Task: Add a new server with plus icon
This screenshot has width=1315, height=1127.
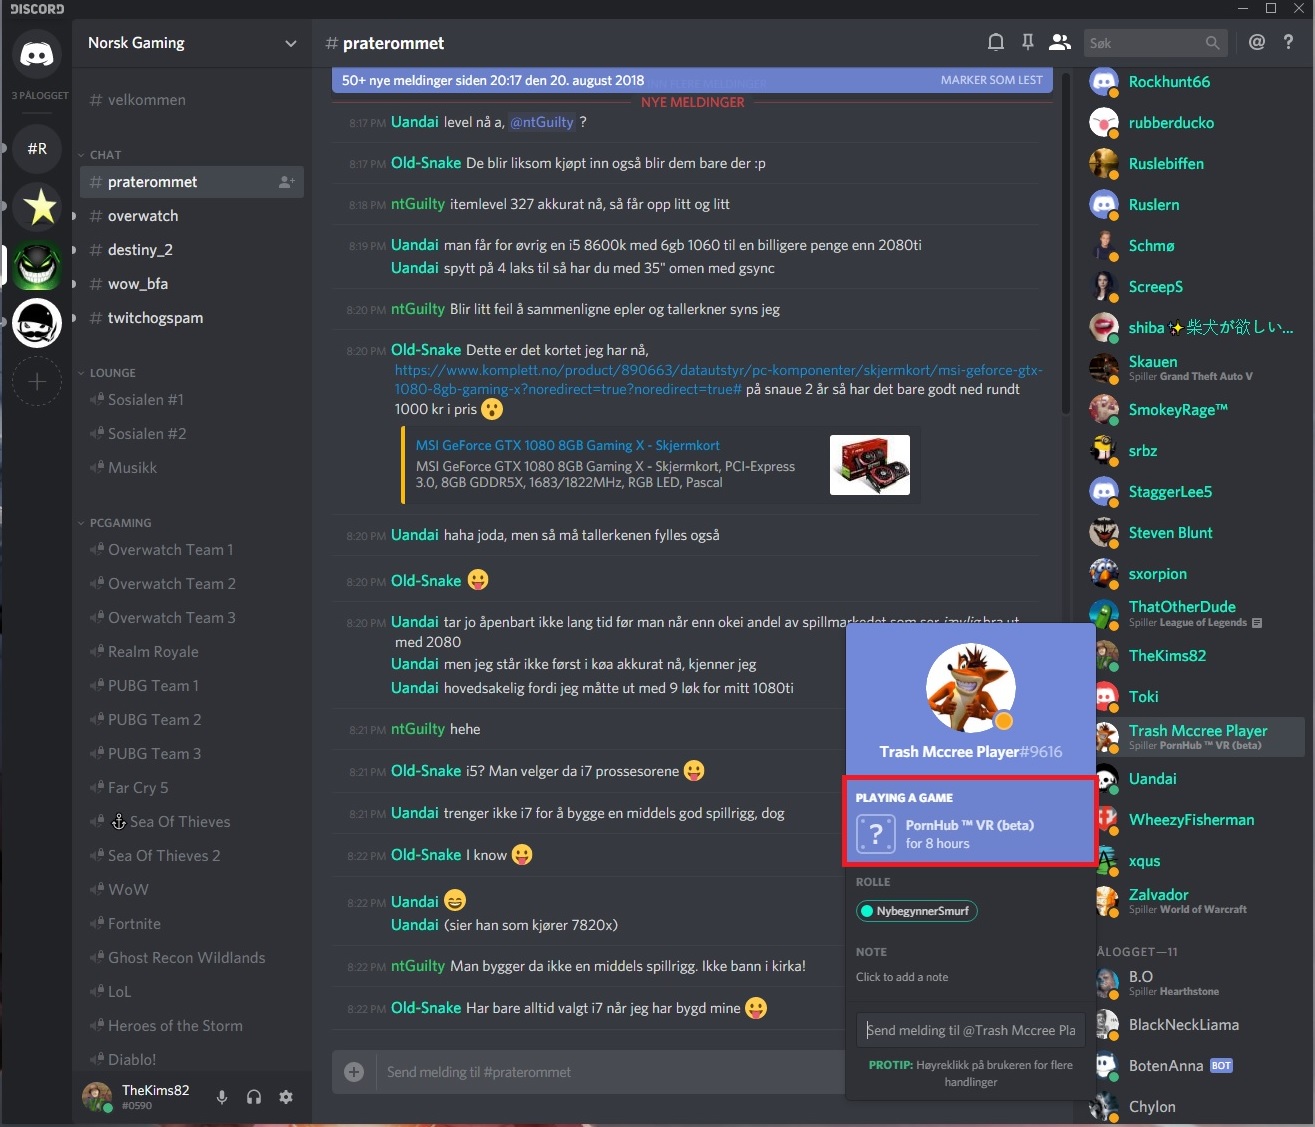Action: 37,381
